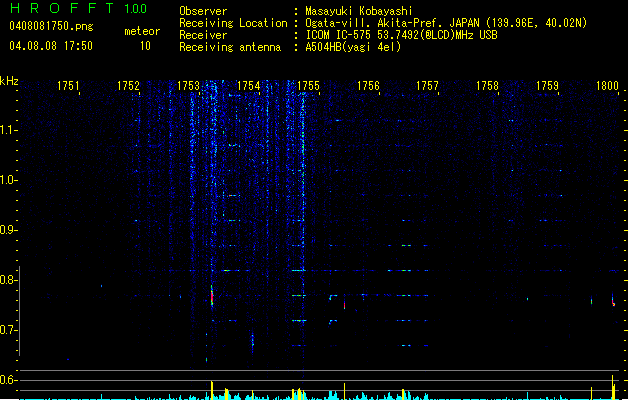Image resolution: width=629 pixels, height=400 pixels.
Task: Select the observer name Masayuki Kobayashi
Action: (x=359, y=11)
